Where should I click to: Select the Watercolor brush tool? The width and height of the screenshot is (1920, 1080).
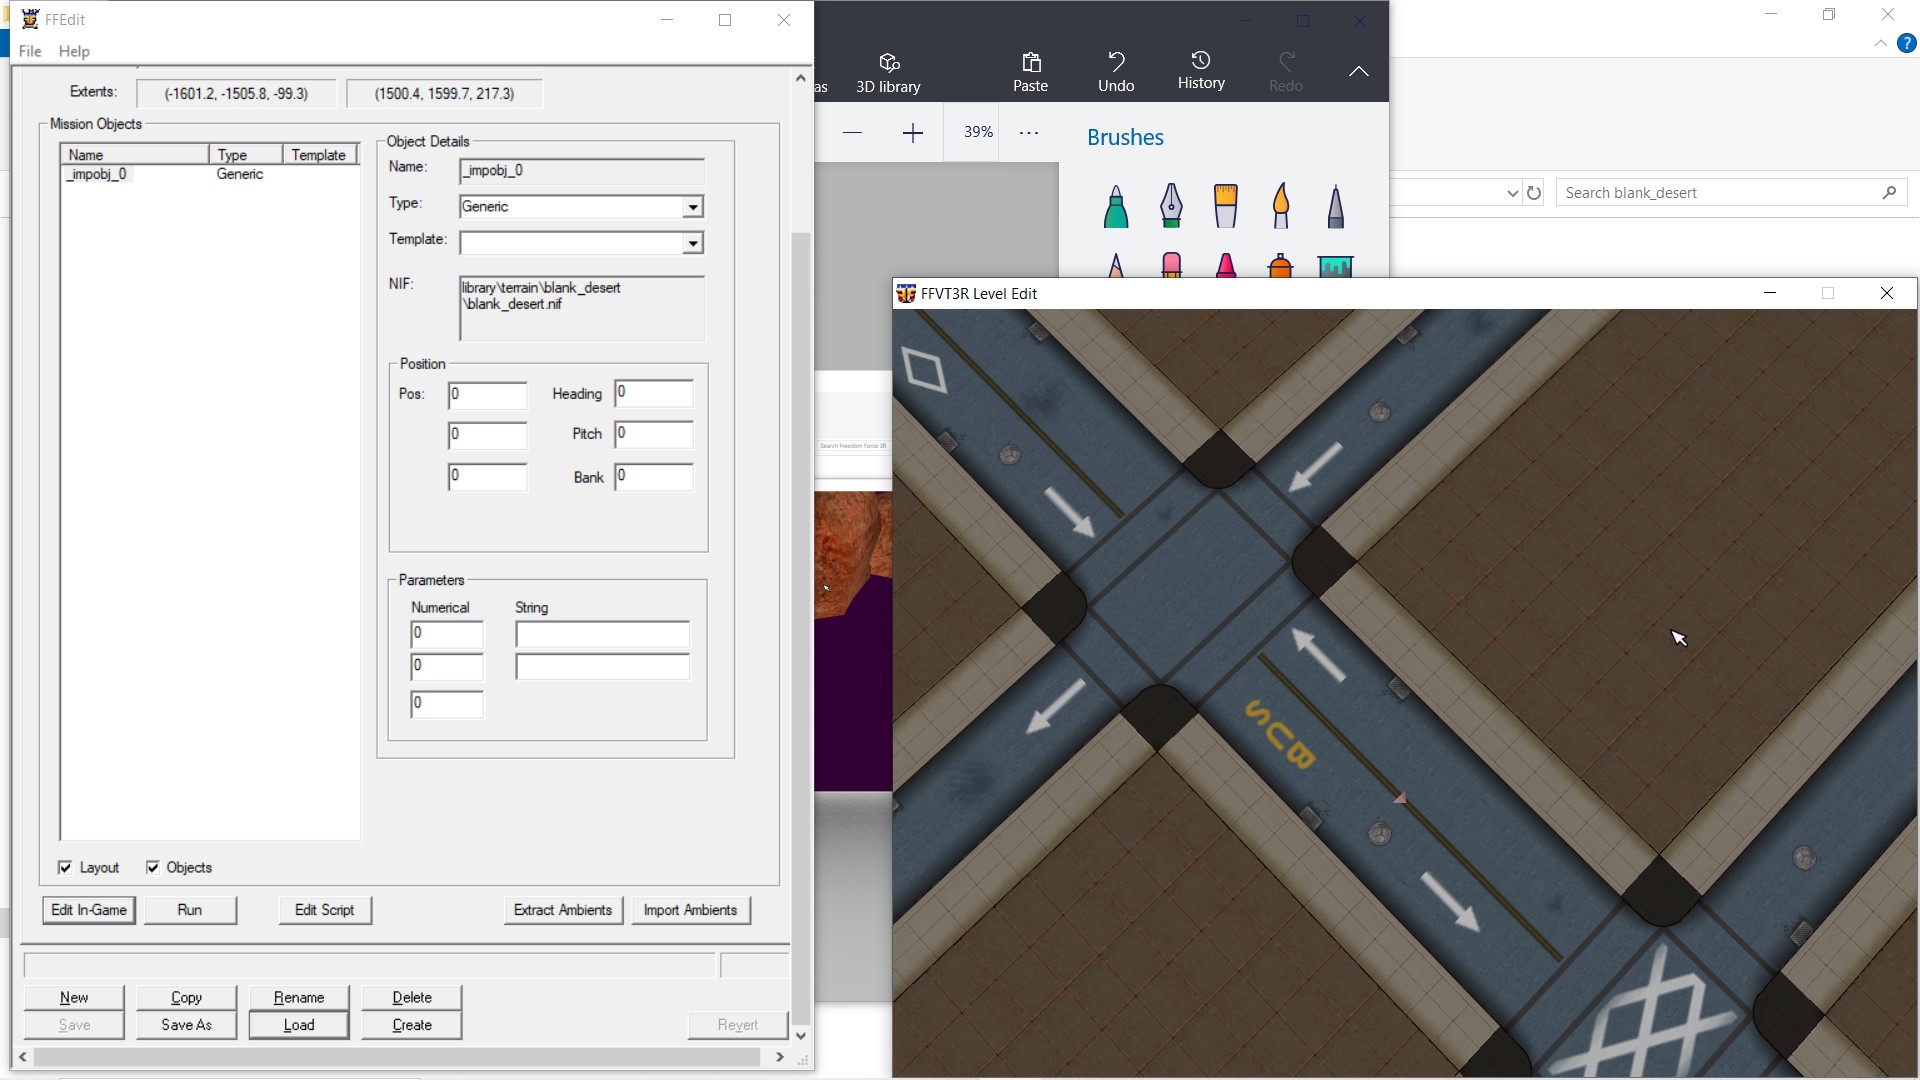pyautogui.click(x=1281, y=207)
